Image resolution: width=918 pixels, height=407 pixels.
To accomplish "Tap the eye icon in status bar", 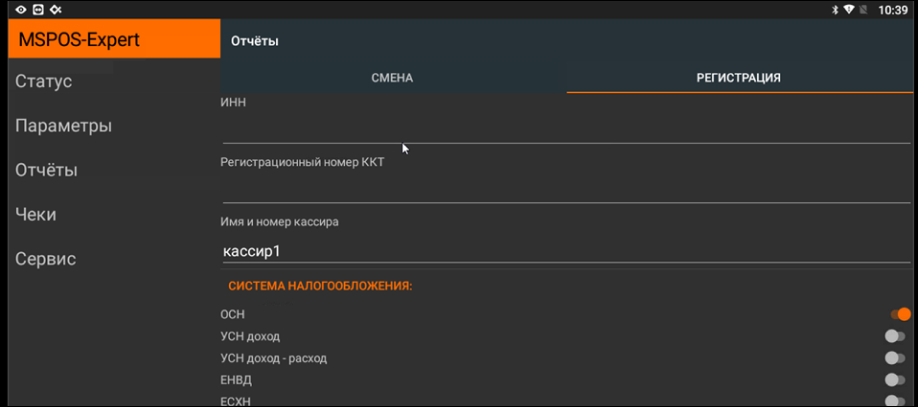I will pyautogui.click(x=20, y=9).
